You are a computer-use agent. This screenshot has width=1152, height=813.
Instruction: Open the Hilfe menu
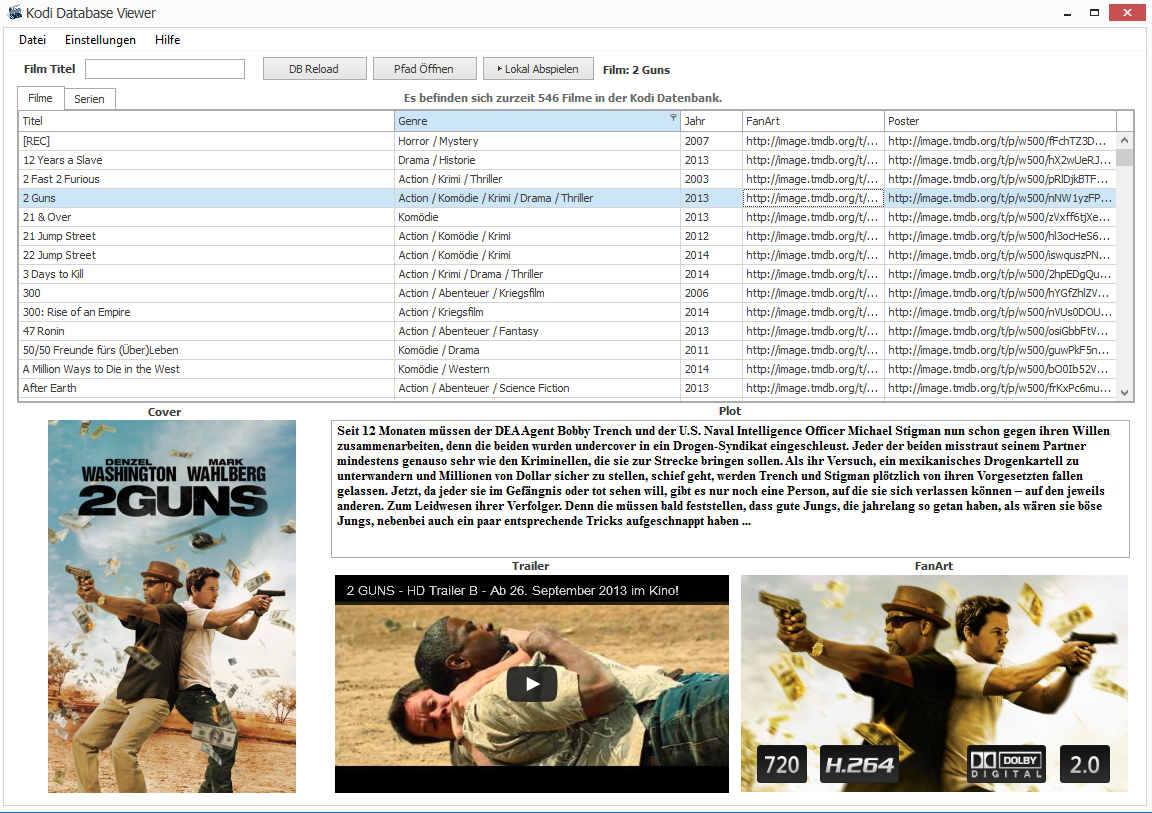tap(168, 40)
